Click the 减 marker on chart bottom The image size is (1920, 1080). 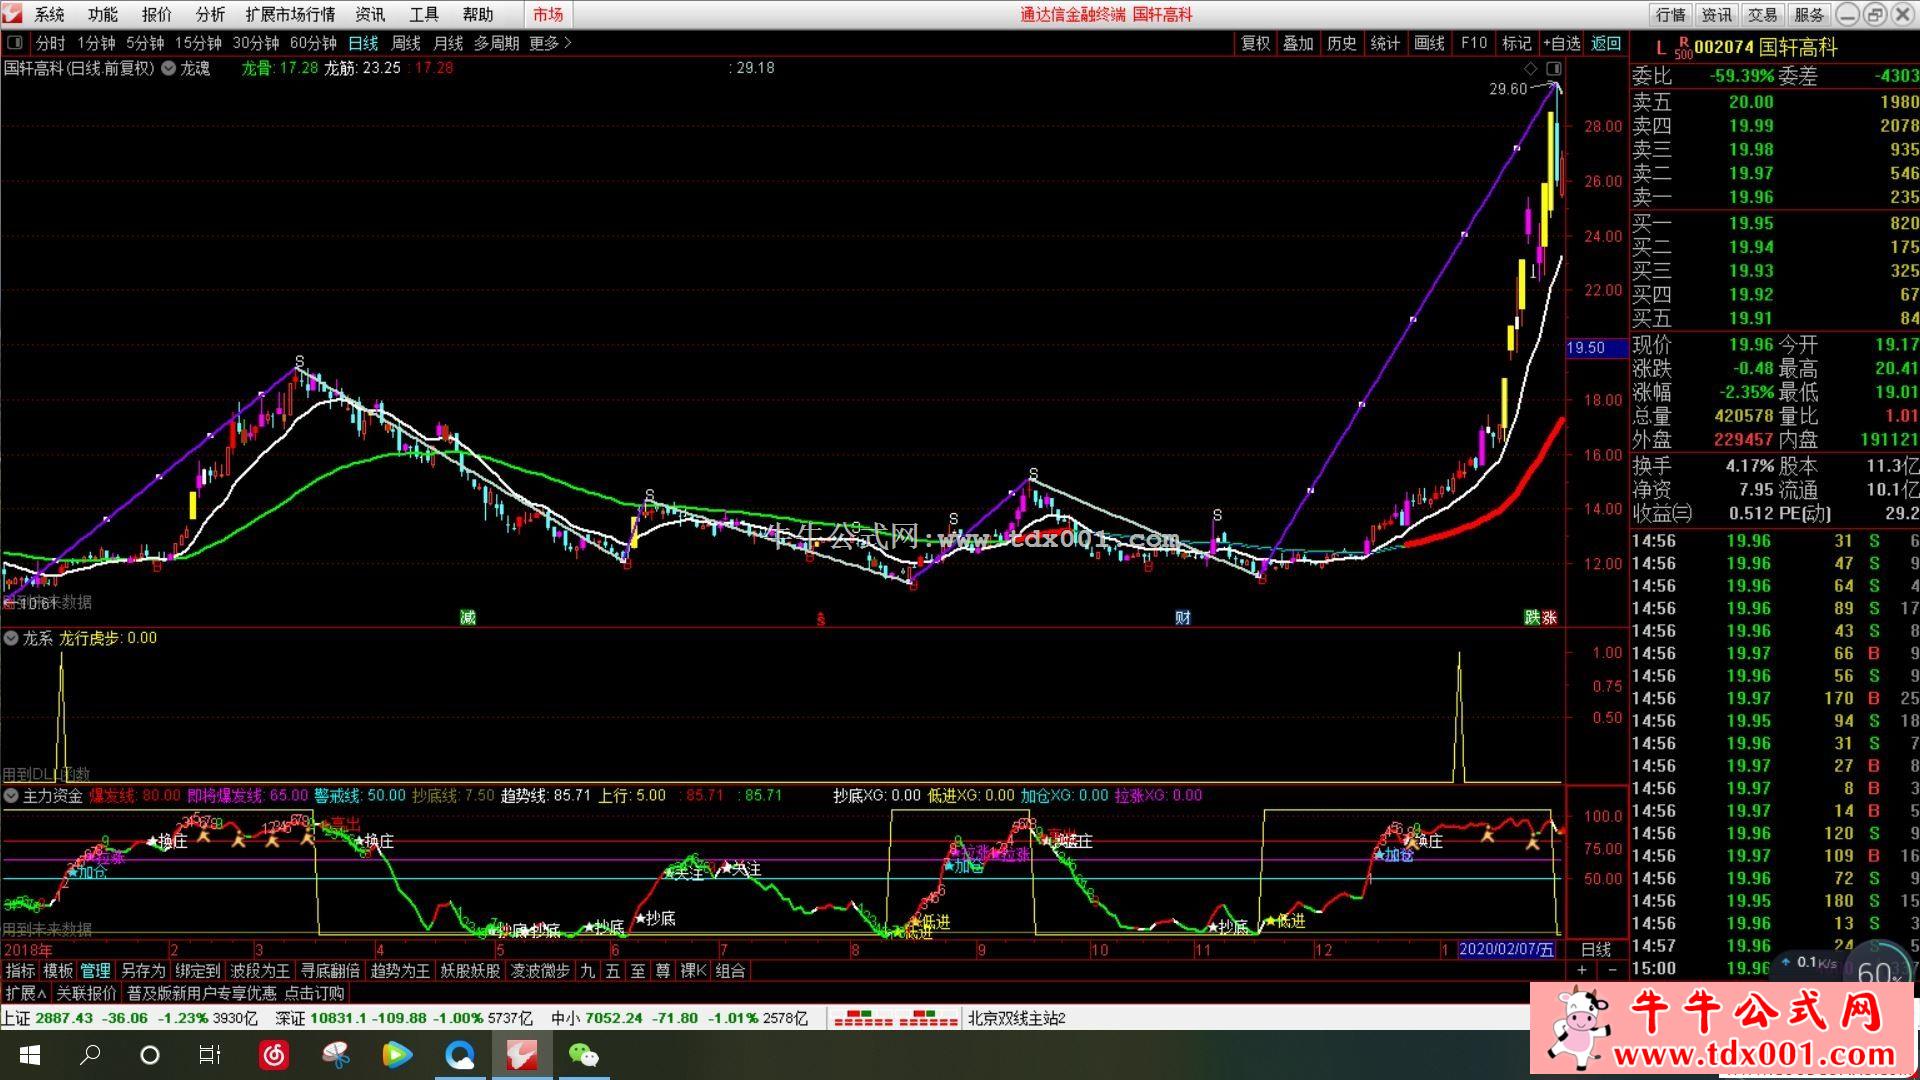click(467, 617)
